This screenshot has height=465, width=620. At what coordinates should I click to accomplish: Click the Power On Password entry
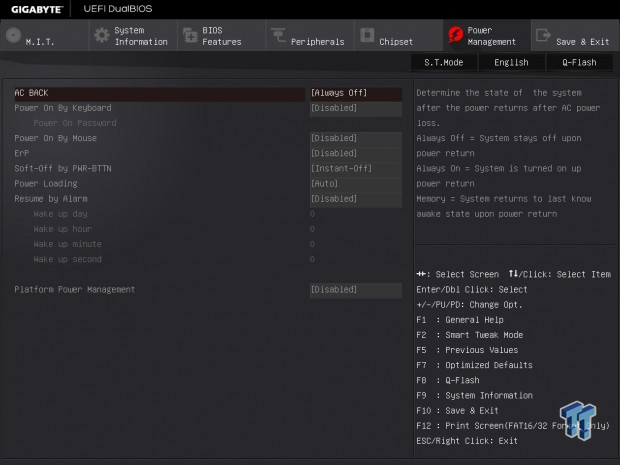point(75,123)
